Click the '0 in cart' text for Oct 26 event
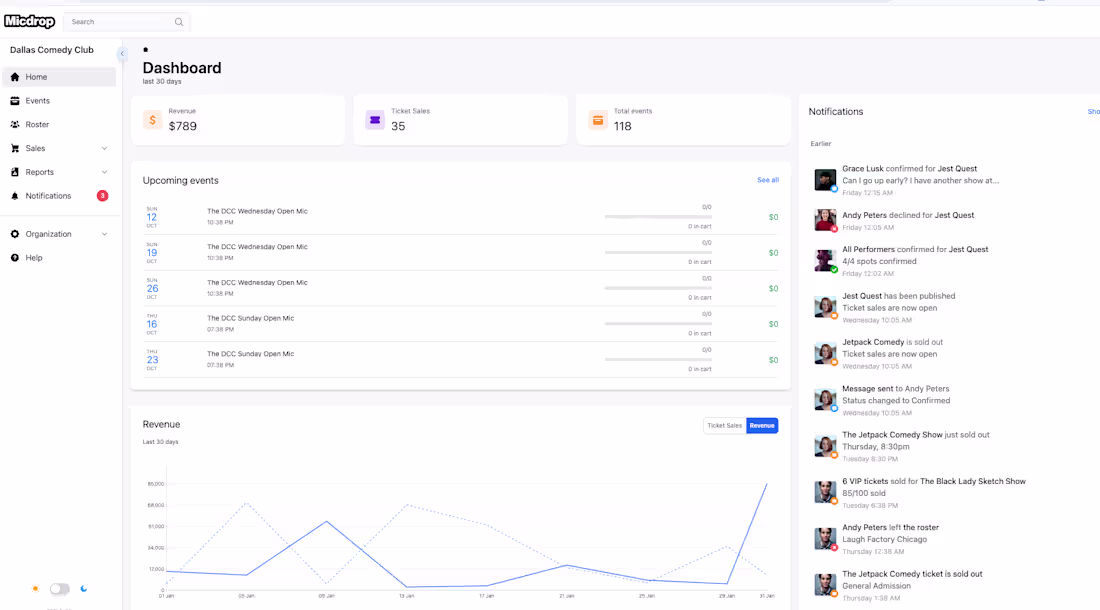1100x610 pixels. pos(699,298)
